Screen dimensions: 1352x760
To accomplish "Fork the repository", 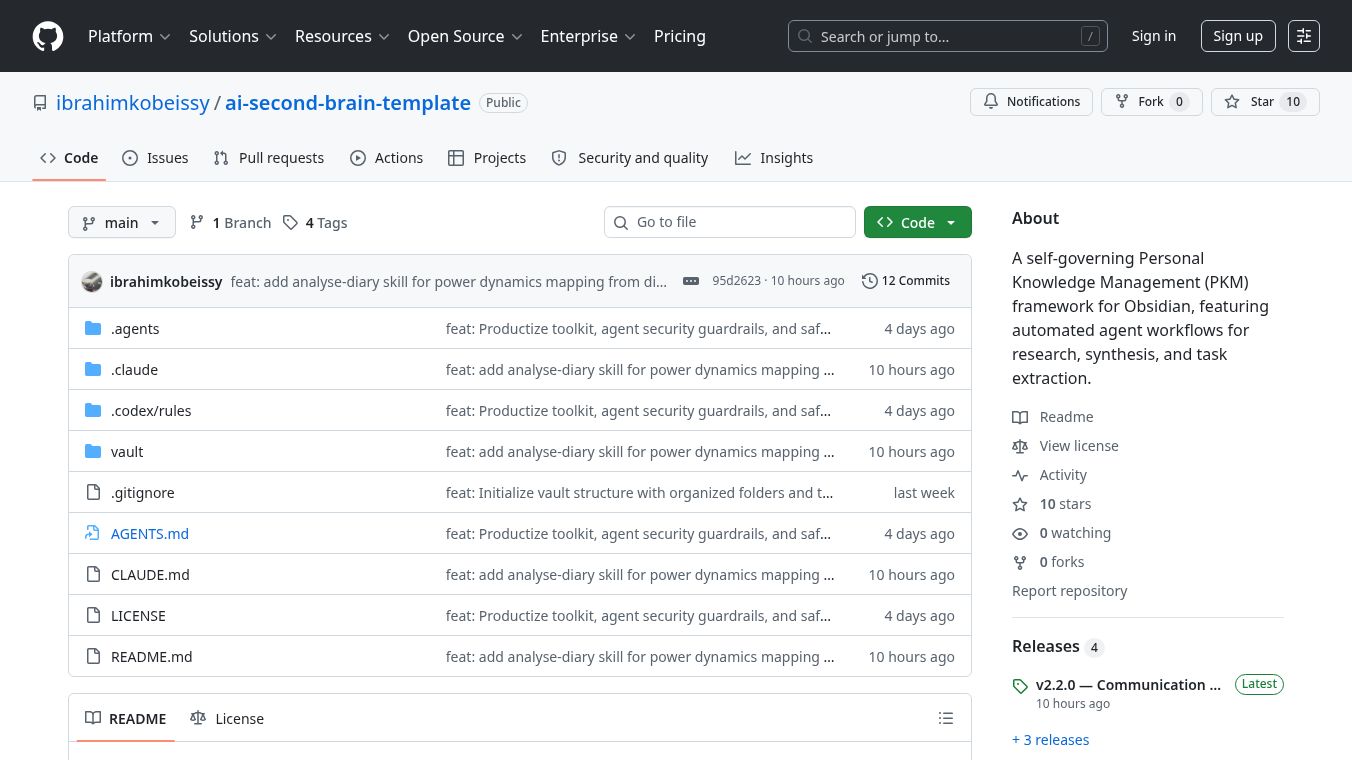I will [x=1151, y=102].
